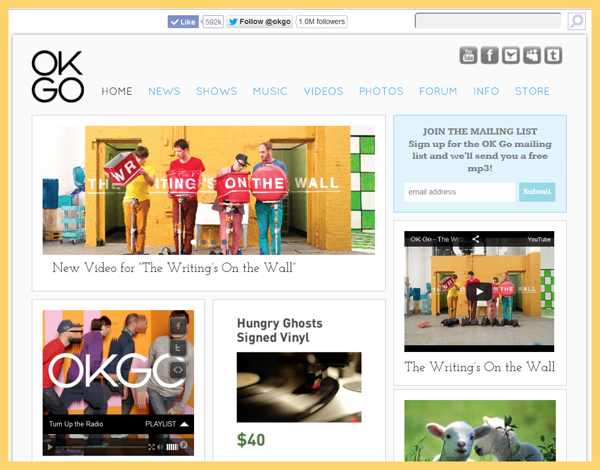Open The Writing's On the Wall sidebar caption

click(x=479, y=367)
